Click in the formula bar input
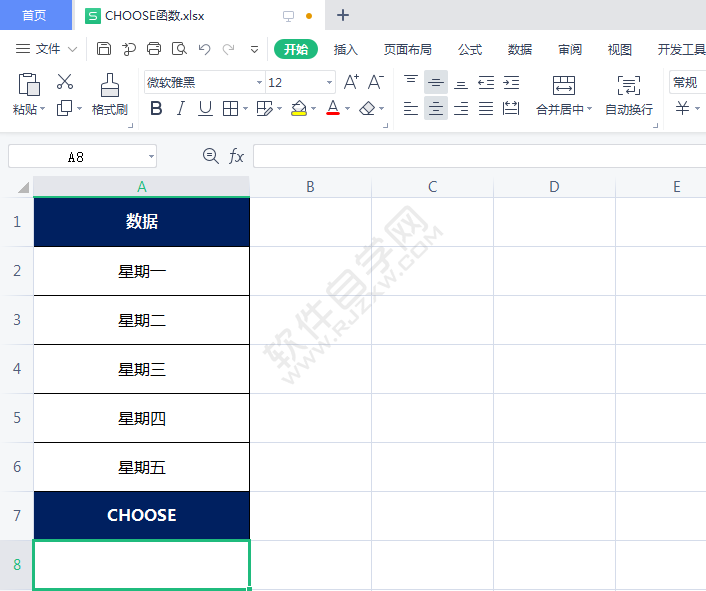The image size is (706, 591). (480, 156)
